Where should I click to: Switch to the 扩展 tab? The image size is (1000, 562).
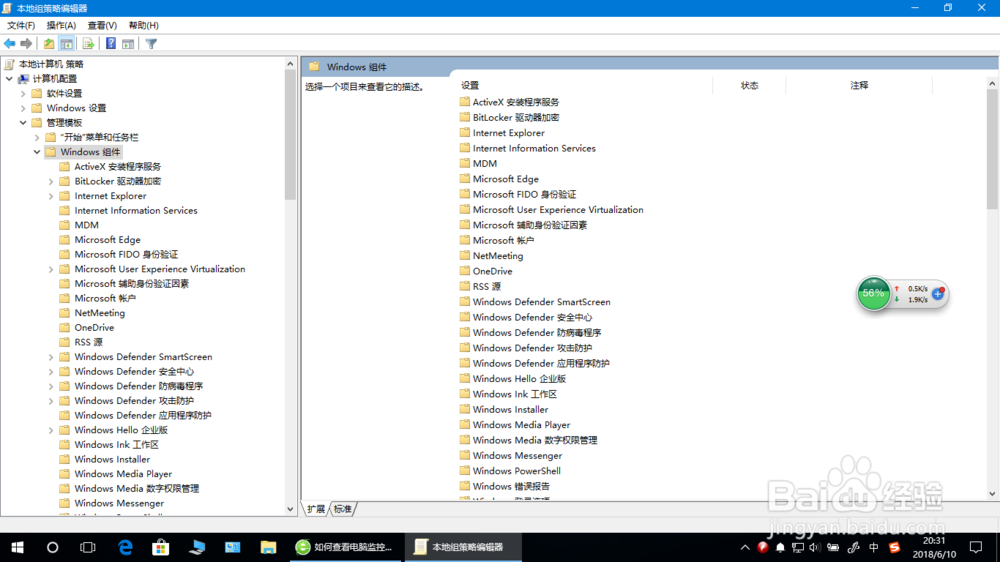316,509
